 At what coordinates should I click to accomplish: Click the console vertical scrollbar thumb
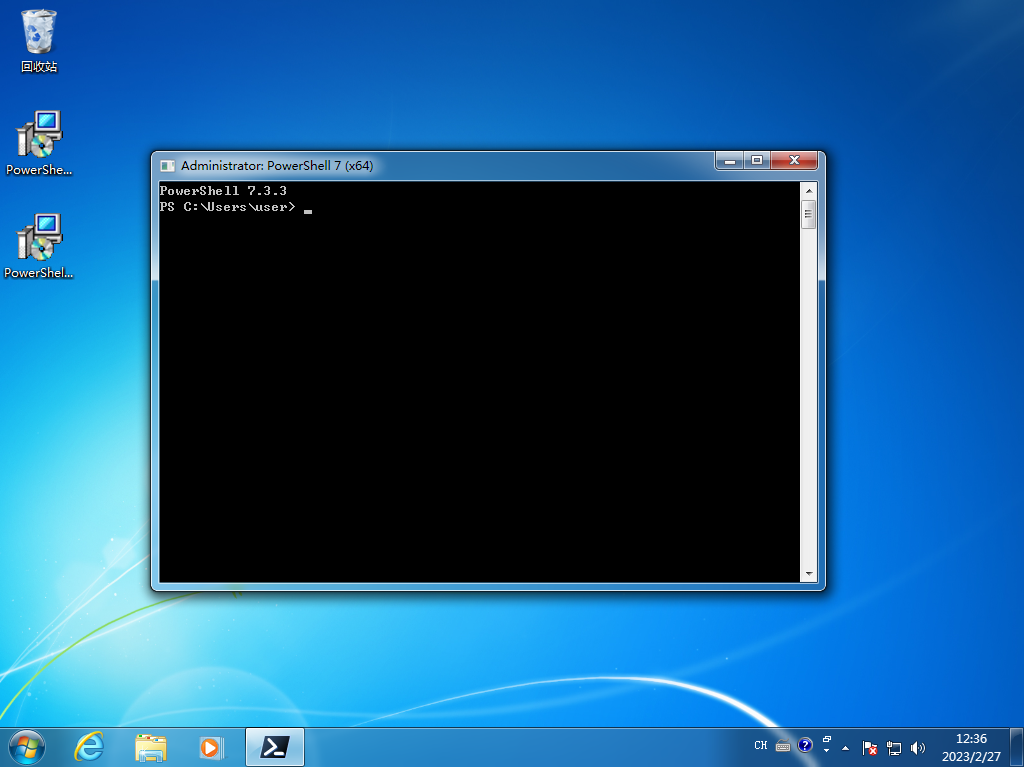click(x=808, y=214)
